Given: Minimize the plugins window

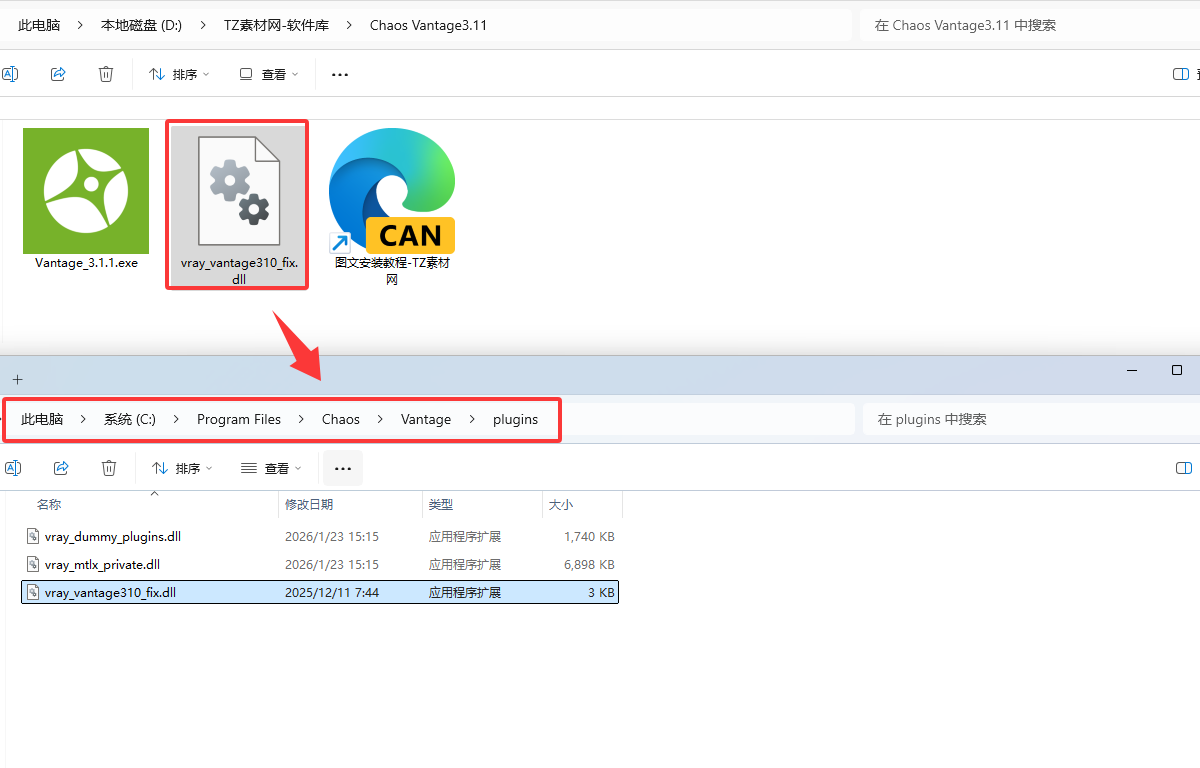Looking at the screenshot, I should (1131, 370).
